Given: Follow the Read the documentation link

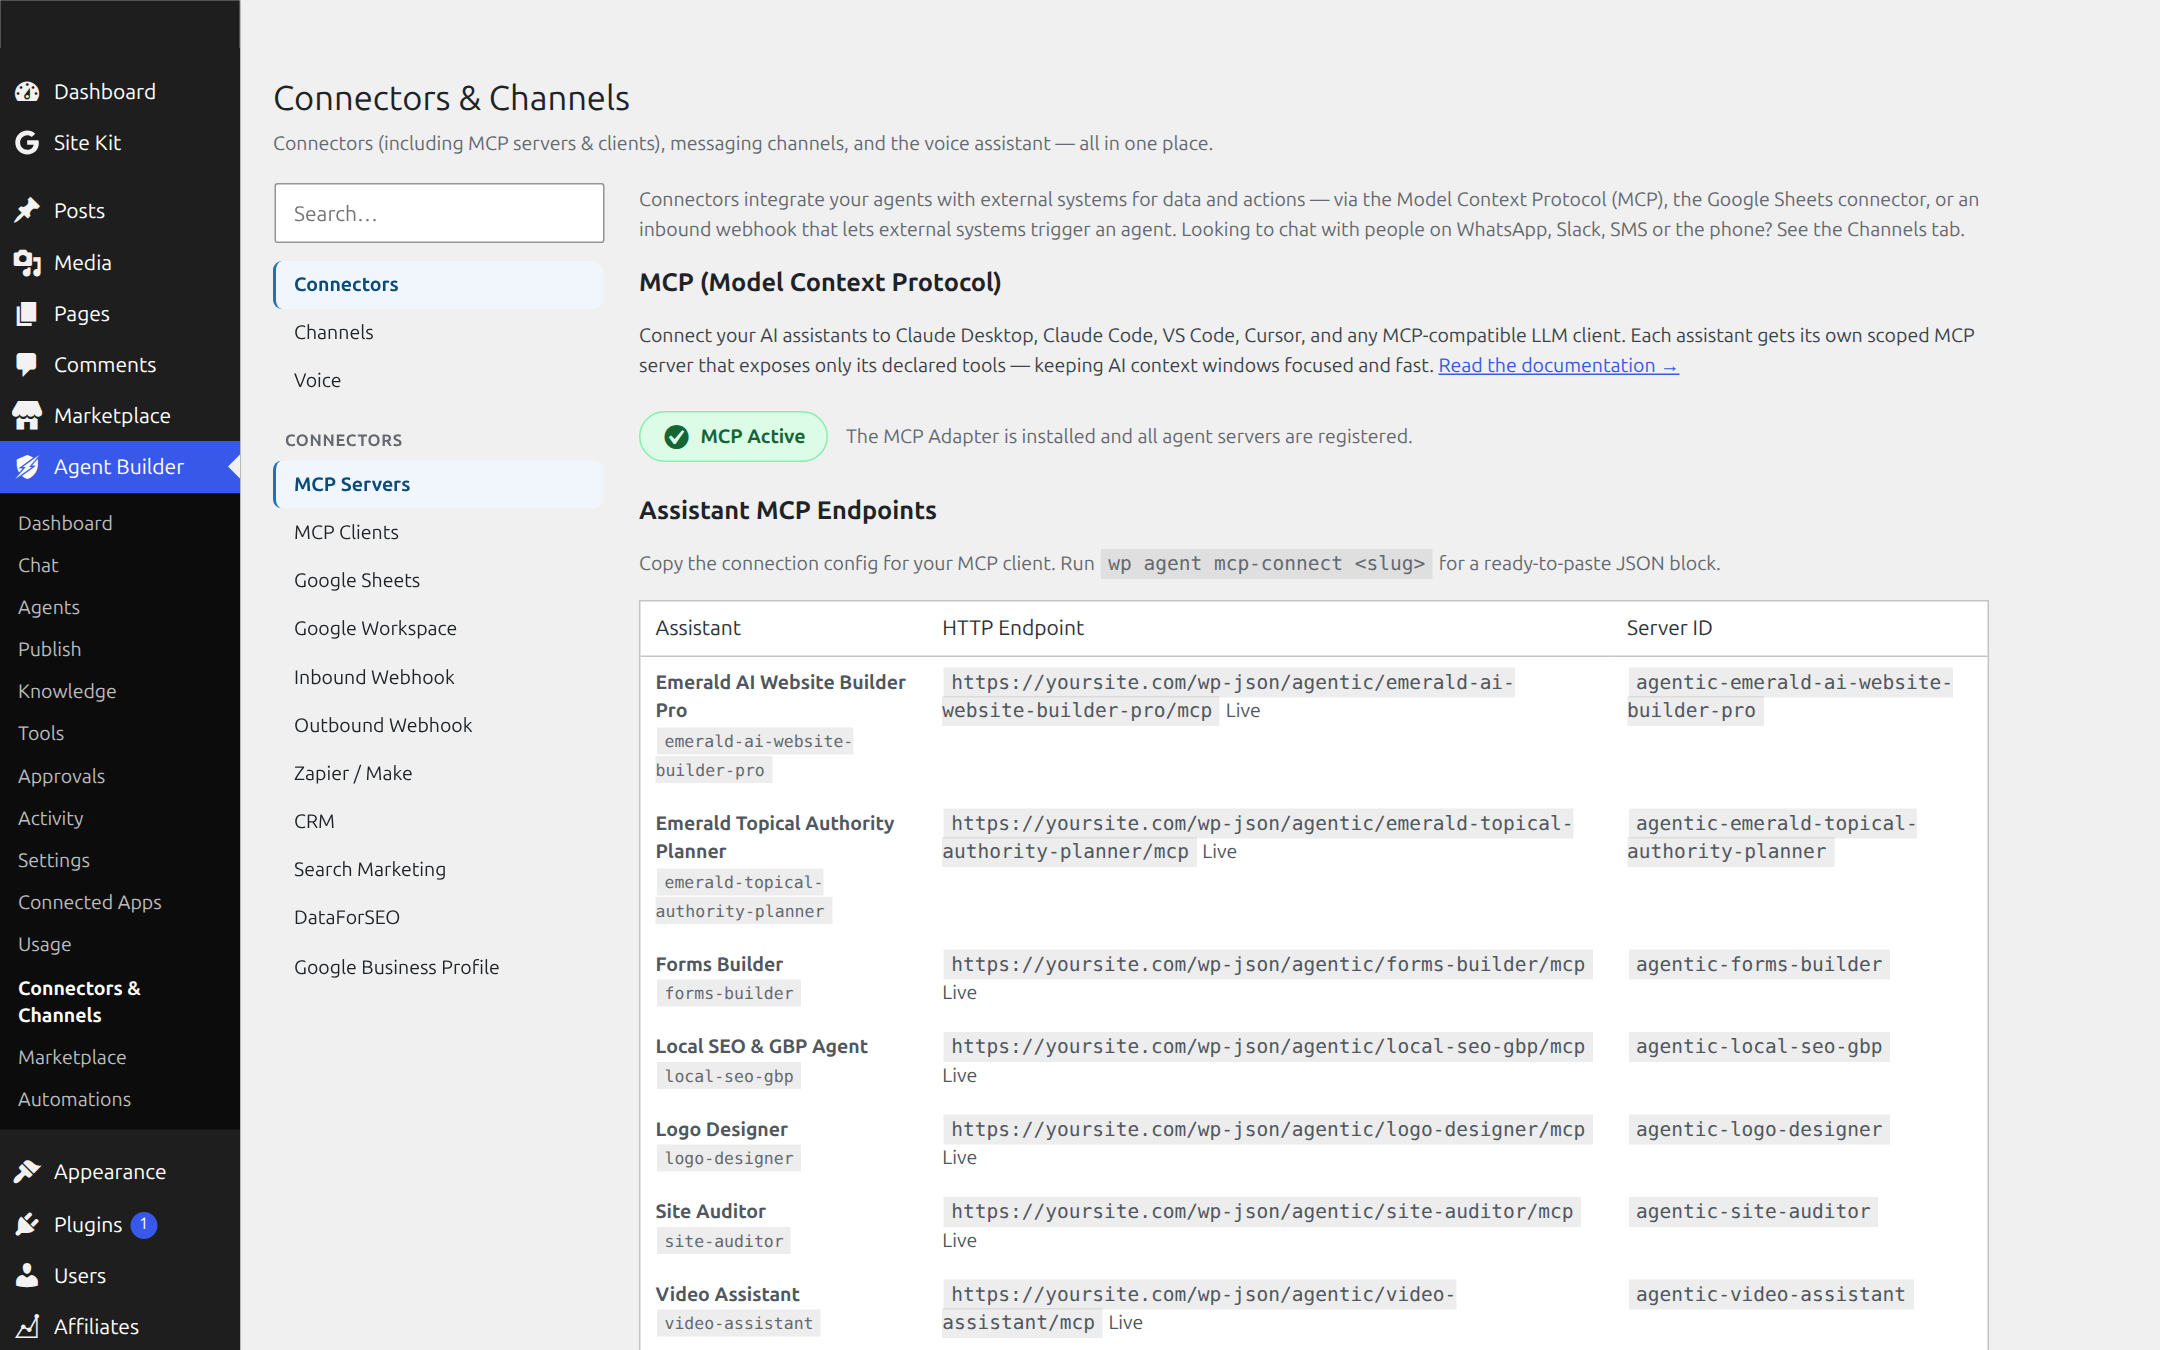Looking at the screenshot, I should coord(1558,366).
